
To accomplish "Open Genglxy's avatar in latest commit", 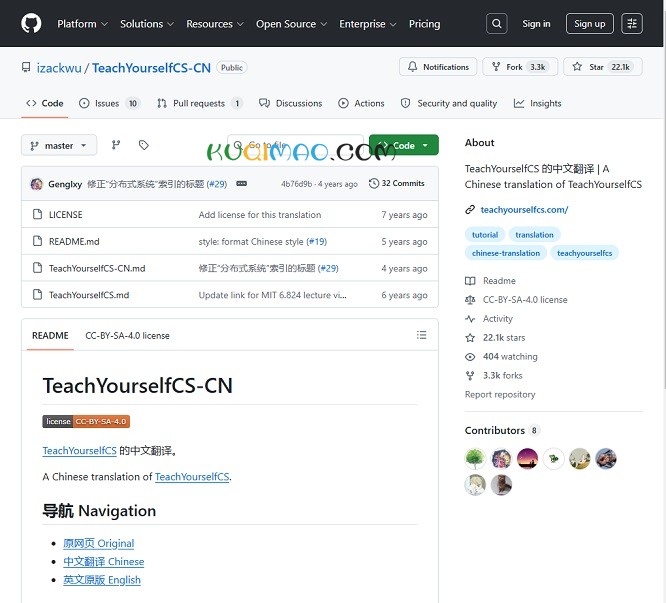I will [37, 184].
